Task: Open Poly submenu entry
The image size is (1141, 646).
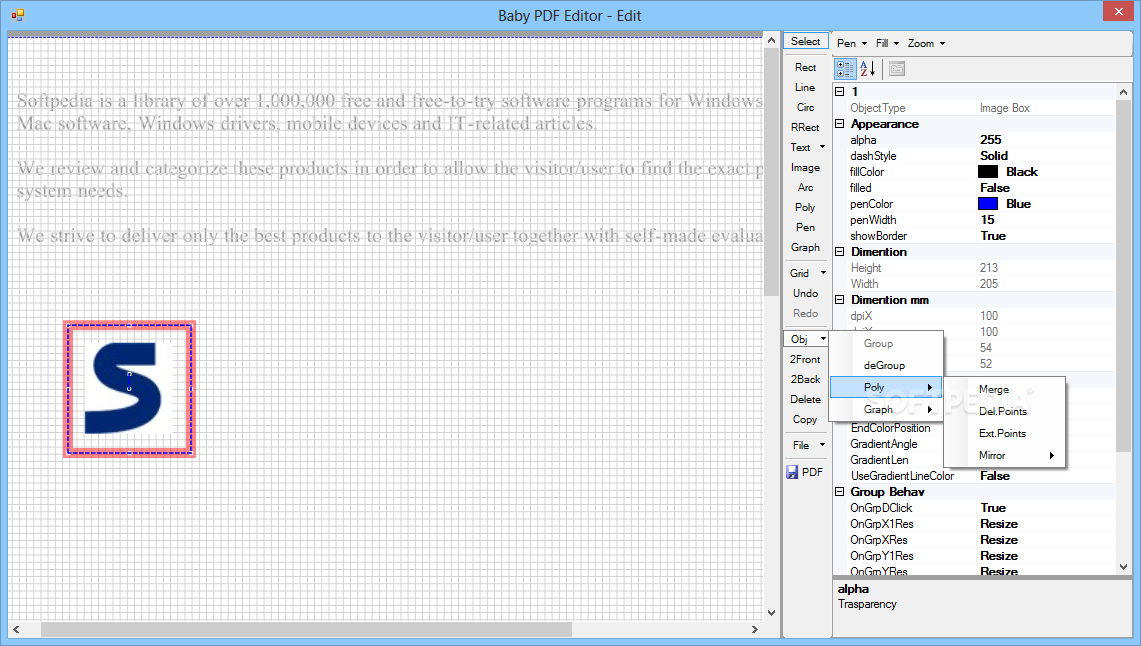Action: pyautogui.click(x=886, y=387)
